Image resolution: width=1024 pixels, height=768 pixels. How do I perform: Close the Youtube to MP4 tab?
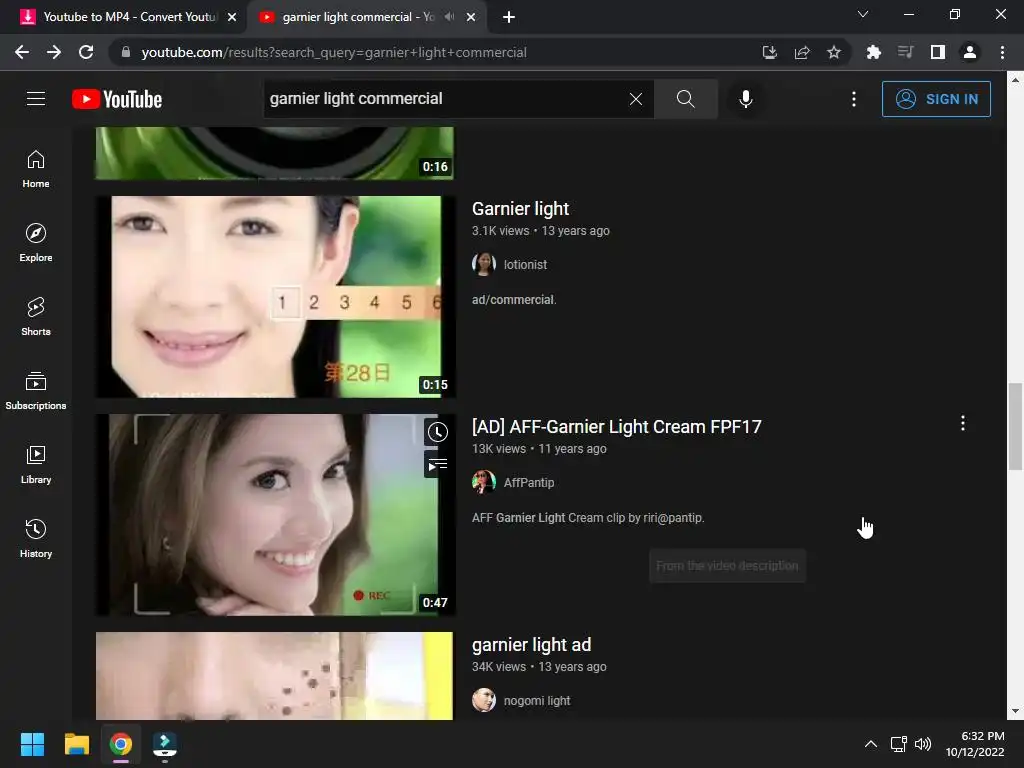click(232, 17)
